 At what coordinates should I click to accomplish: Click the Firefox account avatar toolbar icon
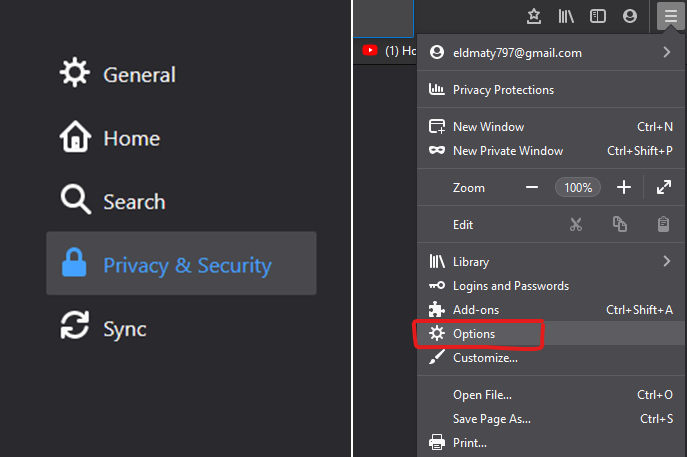coord(629,16)
